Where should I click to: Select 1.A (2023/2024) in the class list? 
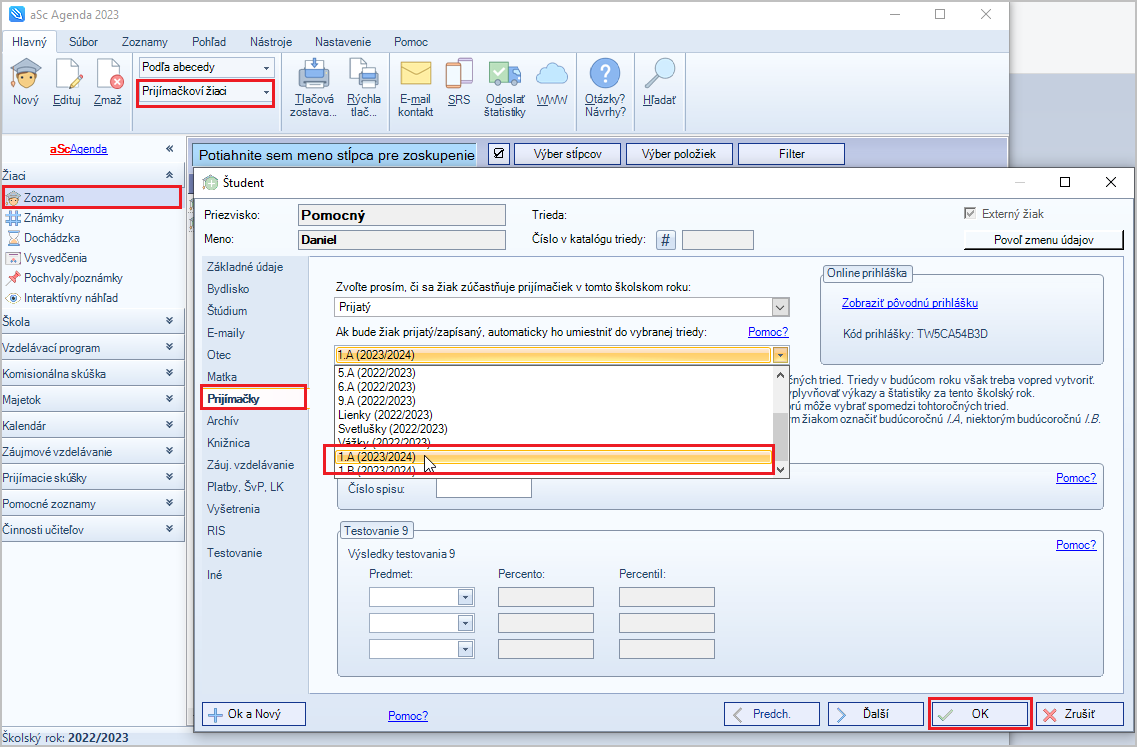pyautogui.click(x=553, y=457)
